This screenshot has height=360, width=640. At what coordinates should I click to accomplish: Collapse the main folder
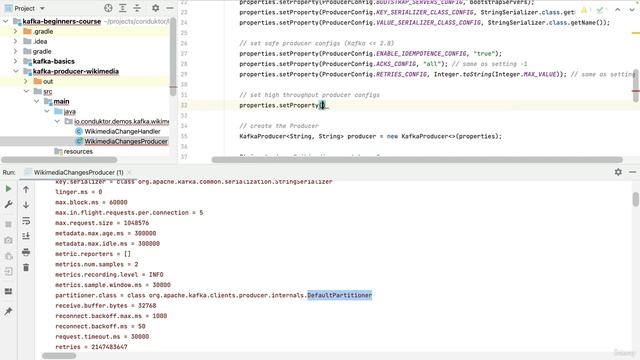(36, 101)
